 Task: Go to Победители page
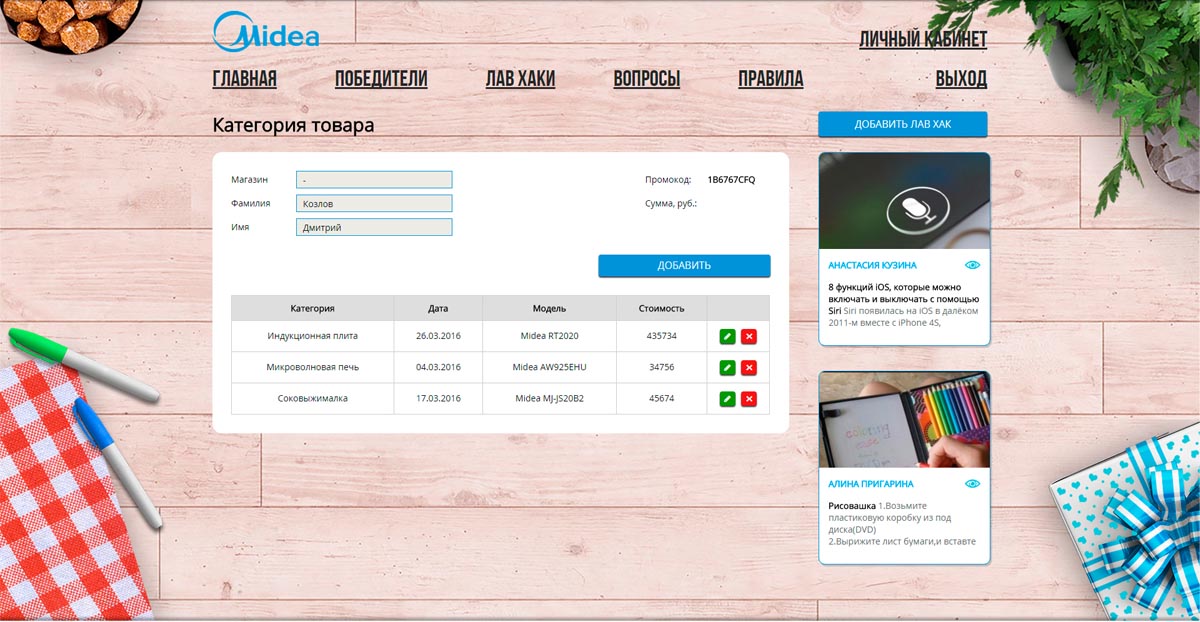381,79
